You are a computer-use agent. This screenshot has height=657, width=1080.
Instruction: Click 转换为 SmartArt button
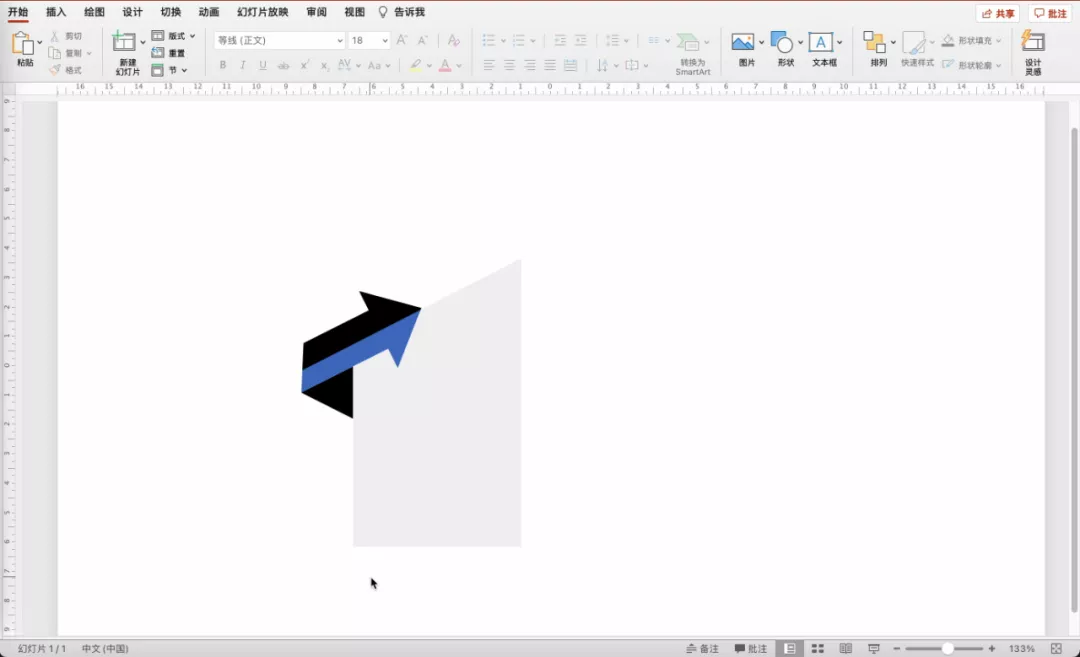pyautogui.click(x=692, y=54)
